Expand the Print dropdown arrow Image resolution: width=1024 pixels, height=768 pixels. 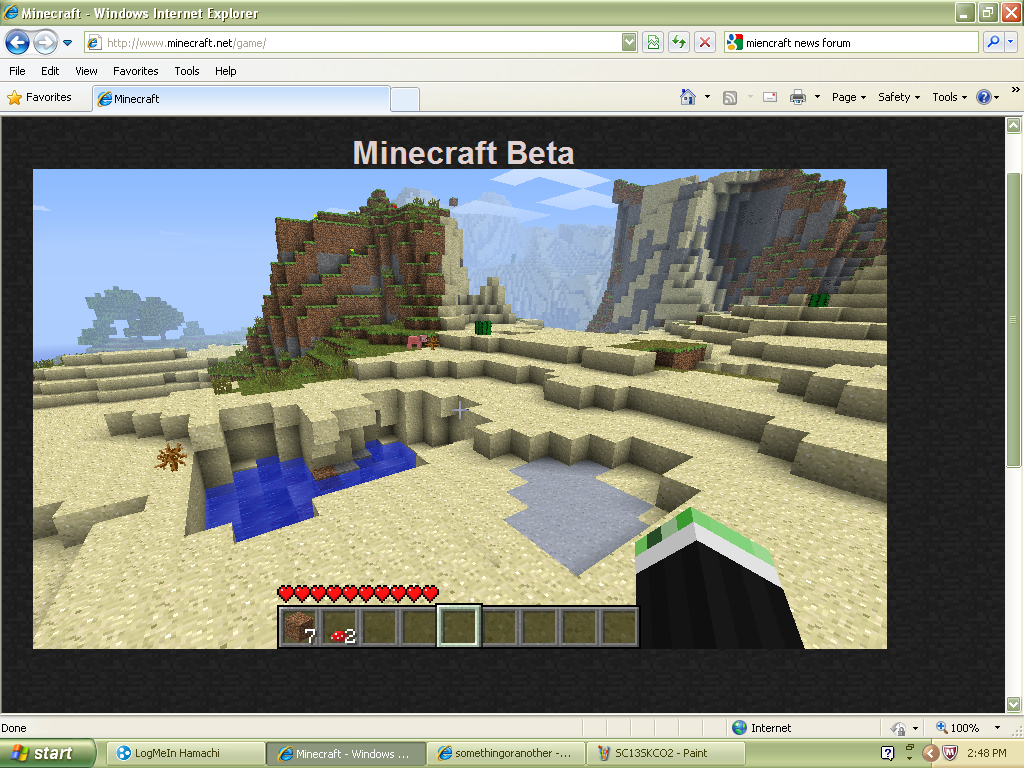click(817, 97)
